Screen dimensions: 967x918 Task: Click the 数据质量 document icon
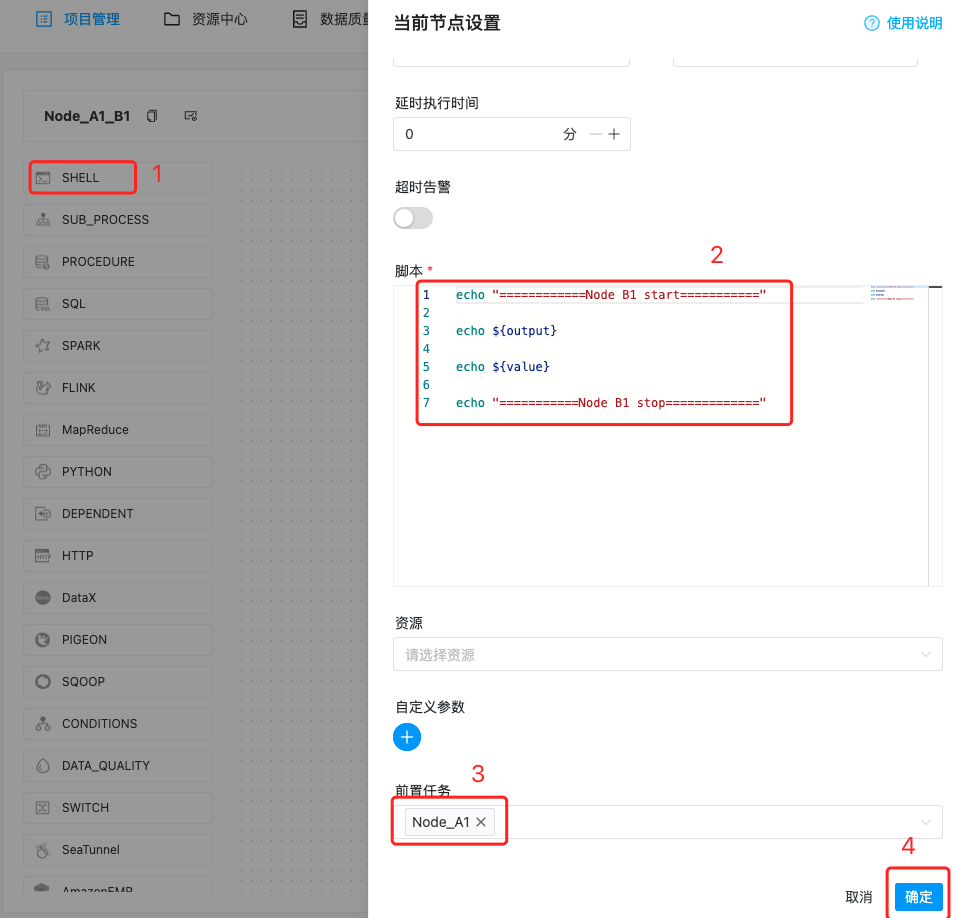point(300,19)
